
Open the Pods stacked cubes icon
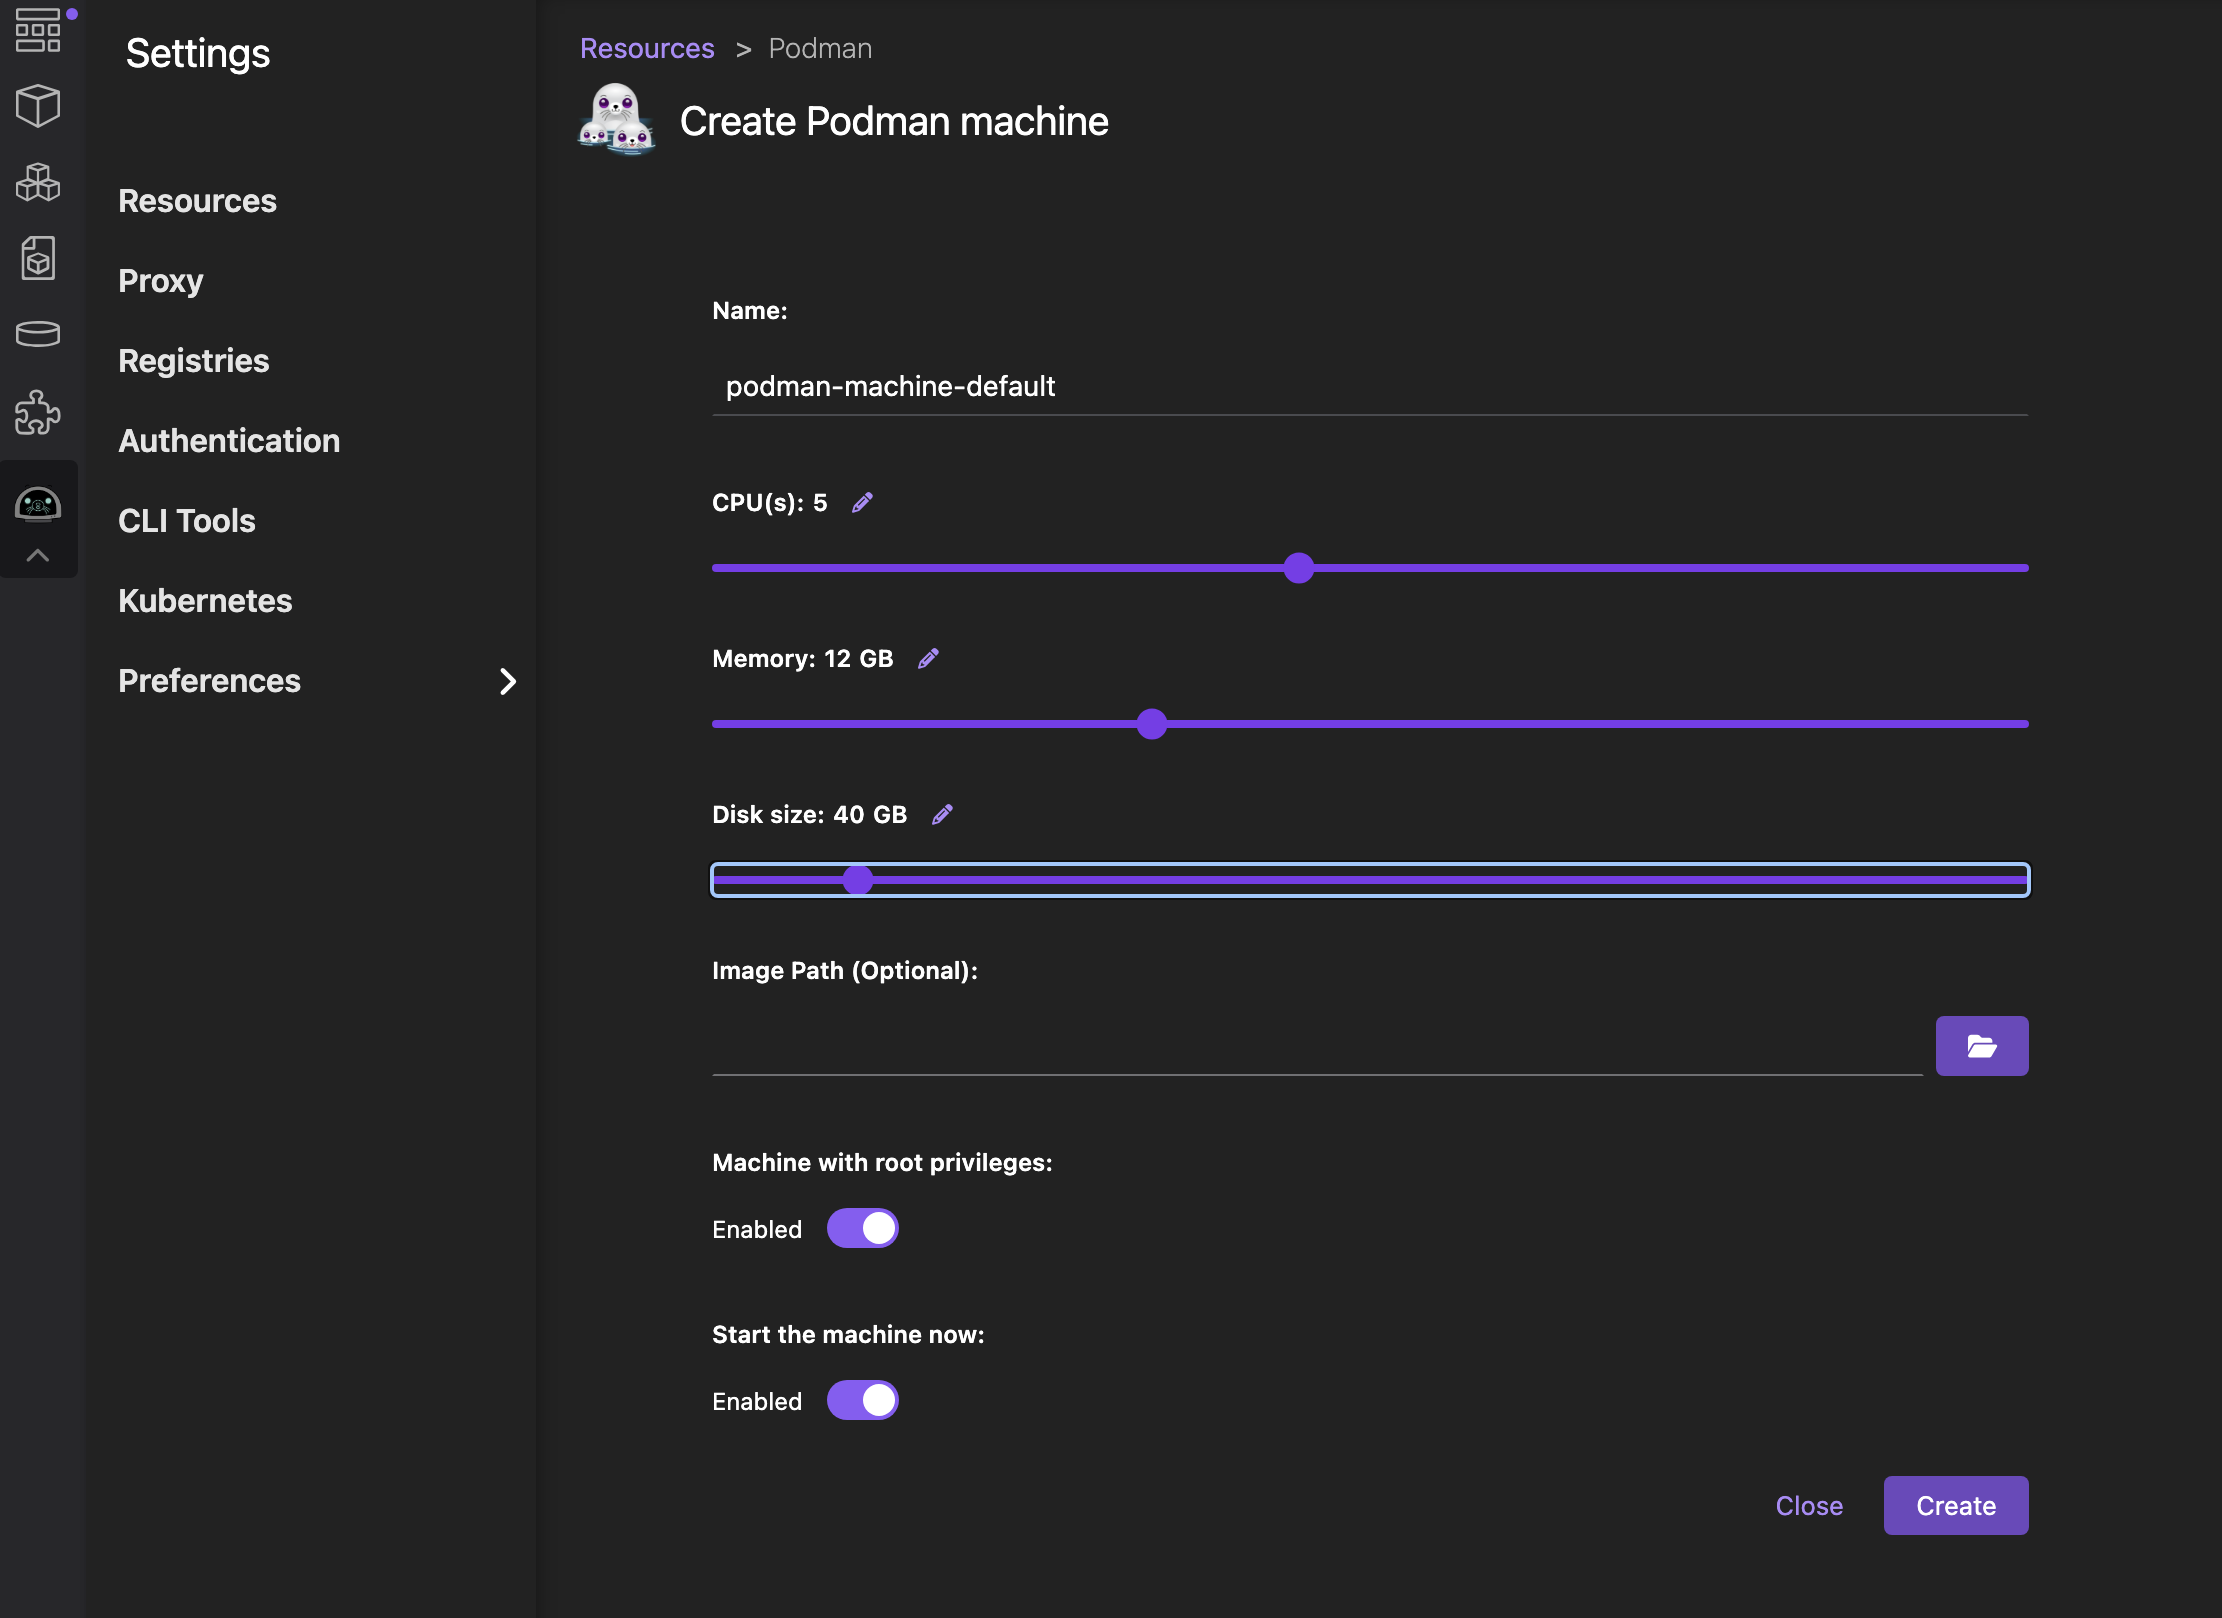[38, 182]
